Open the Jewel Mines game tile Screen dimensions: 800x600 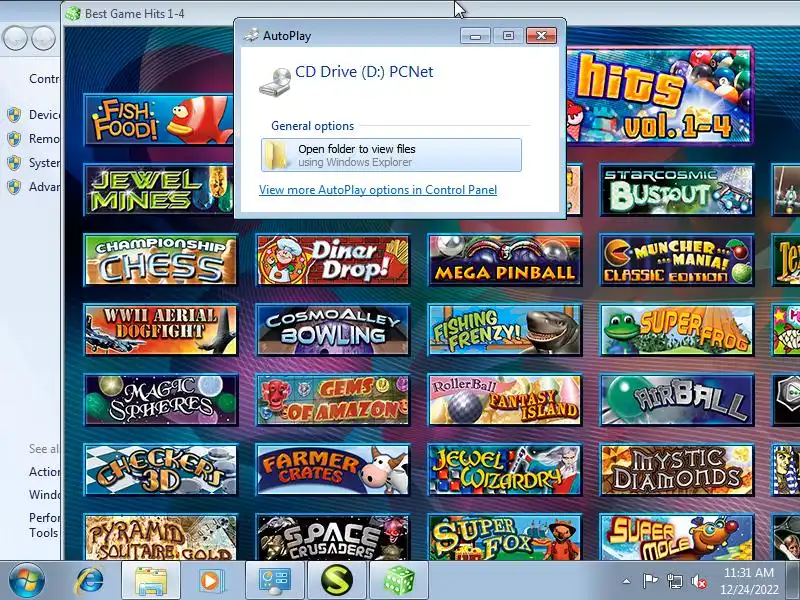pyautogui.click(x=158, y=190)
